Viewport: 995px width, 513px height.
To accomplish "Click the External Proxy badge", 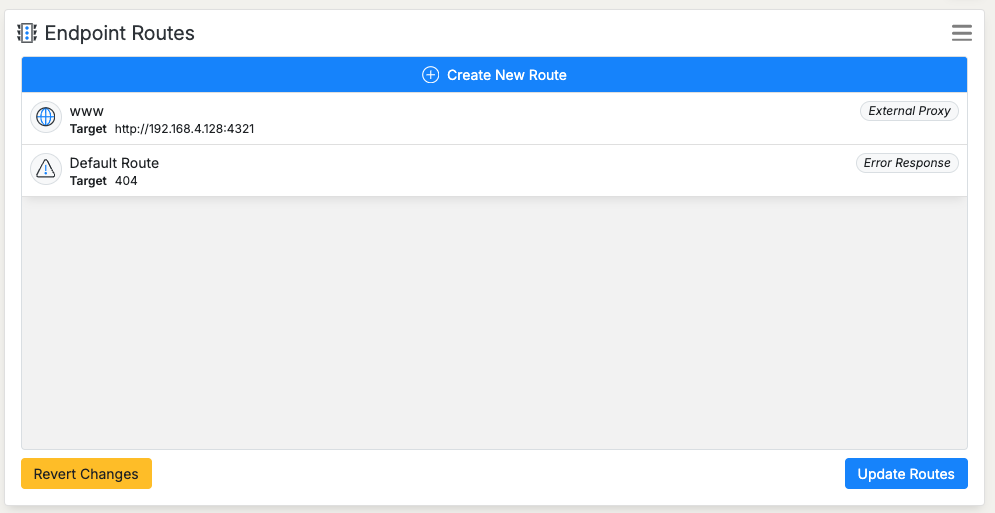I will pos(908,111).
